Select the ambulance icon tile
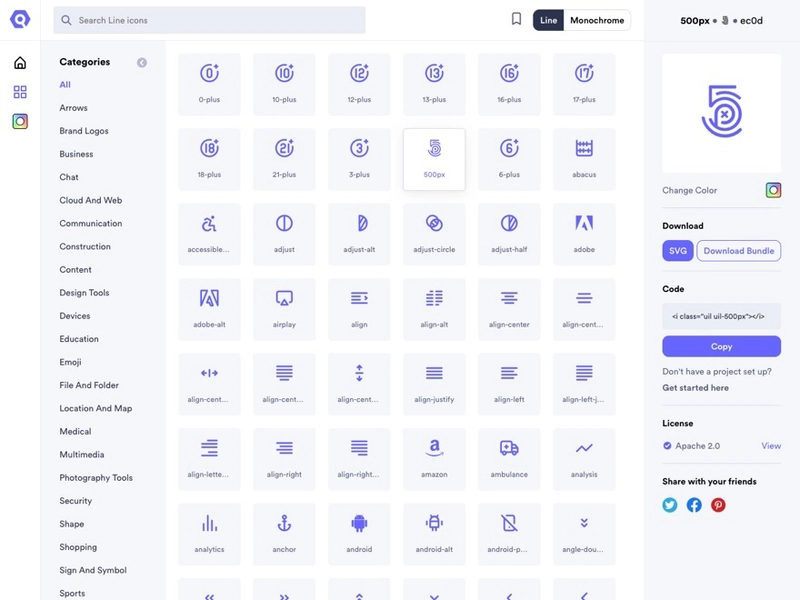Image resolution: width=800 pixels, height=600 pixels. pos(509,459)
